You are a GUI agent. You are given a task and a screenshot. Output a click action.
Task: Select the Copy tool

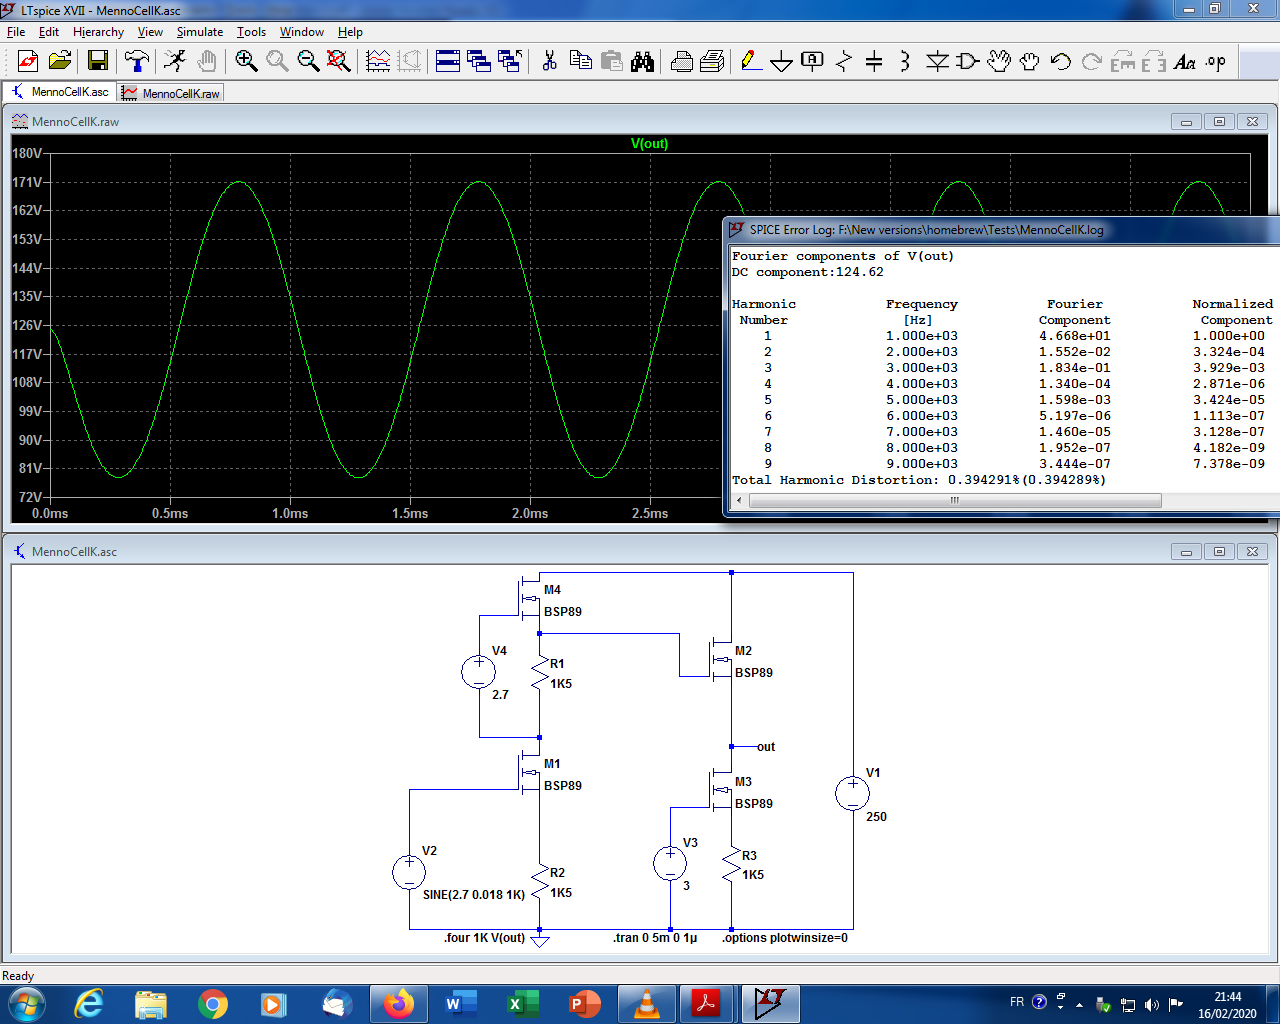[580, 61]
